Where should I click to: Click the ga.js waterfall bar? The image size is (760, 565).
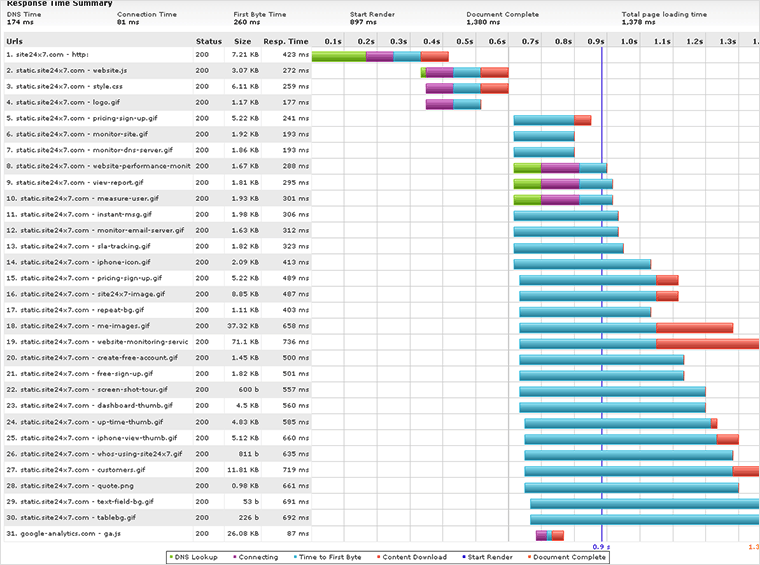click(x=549, y=535)
